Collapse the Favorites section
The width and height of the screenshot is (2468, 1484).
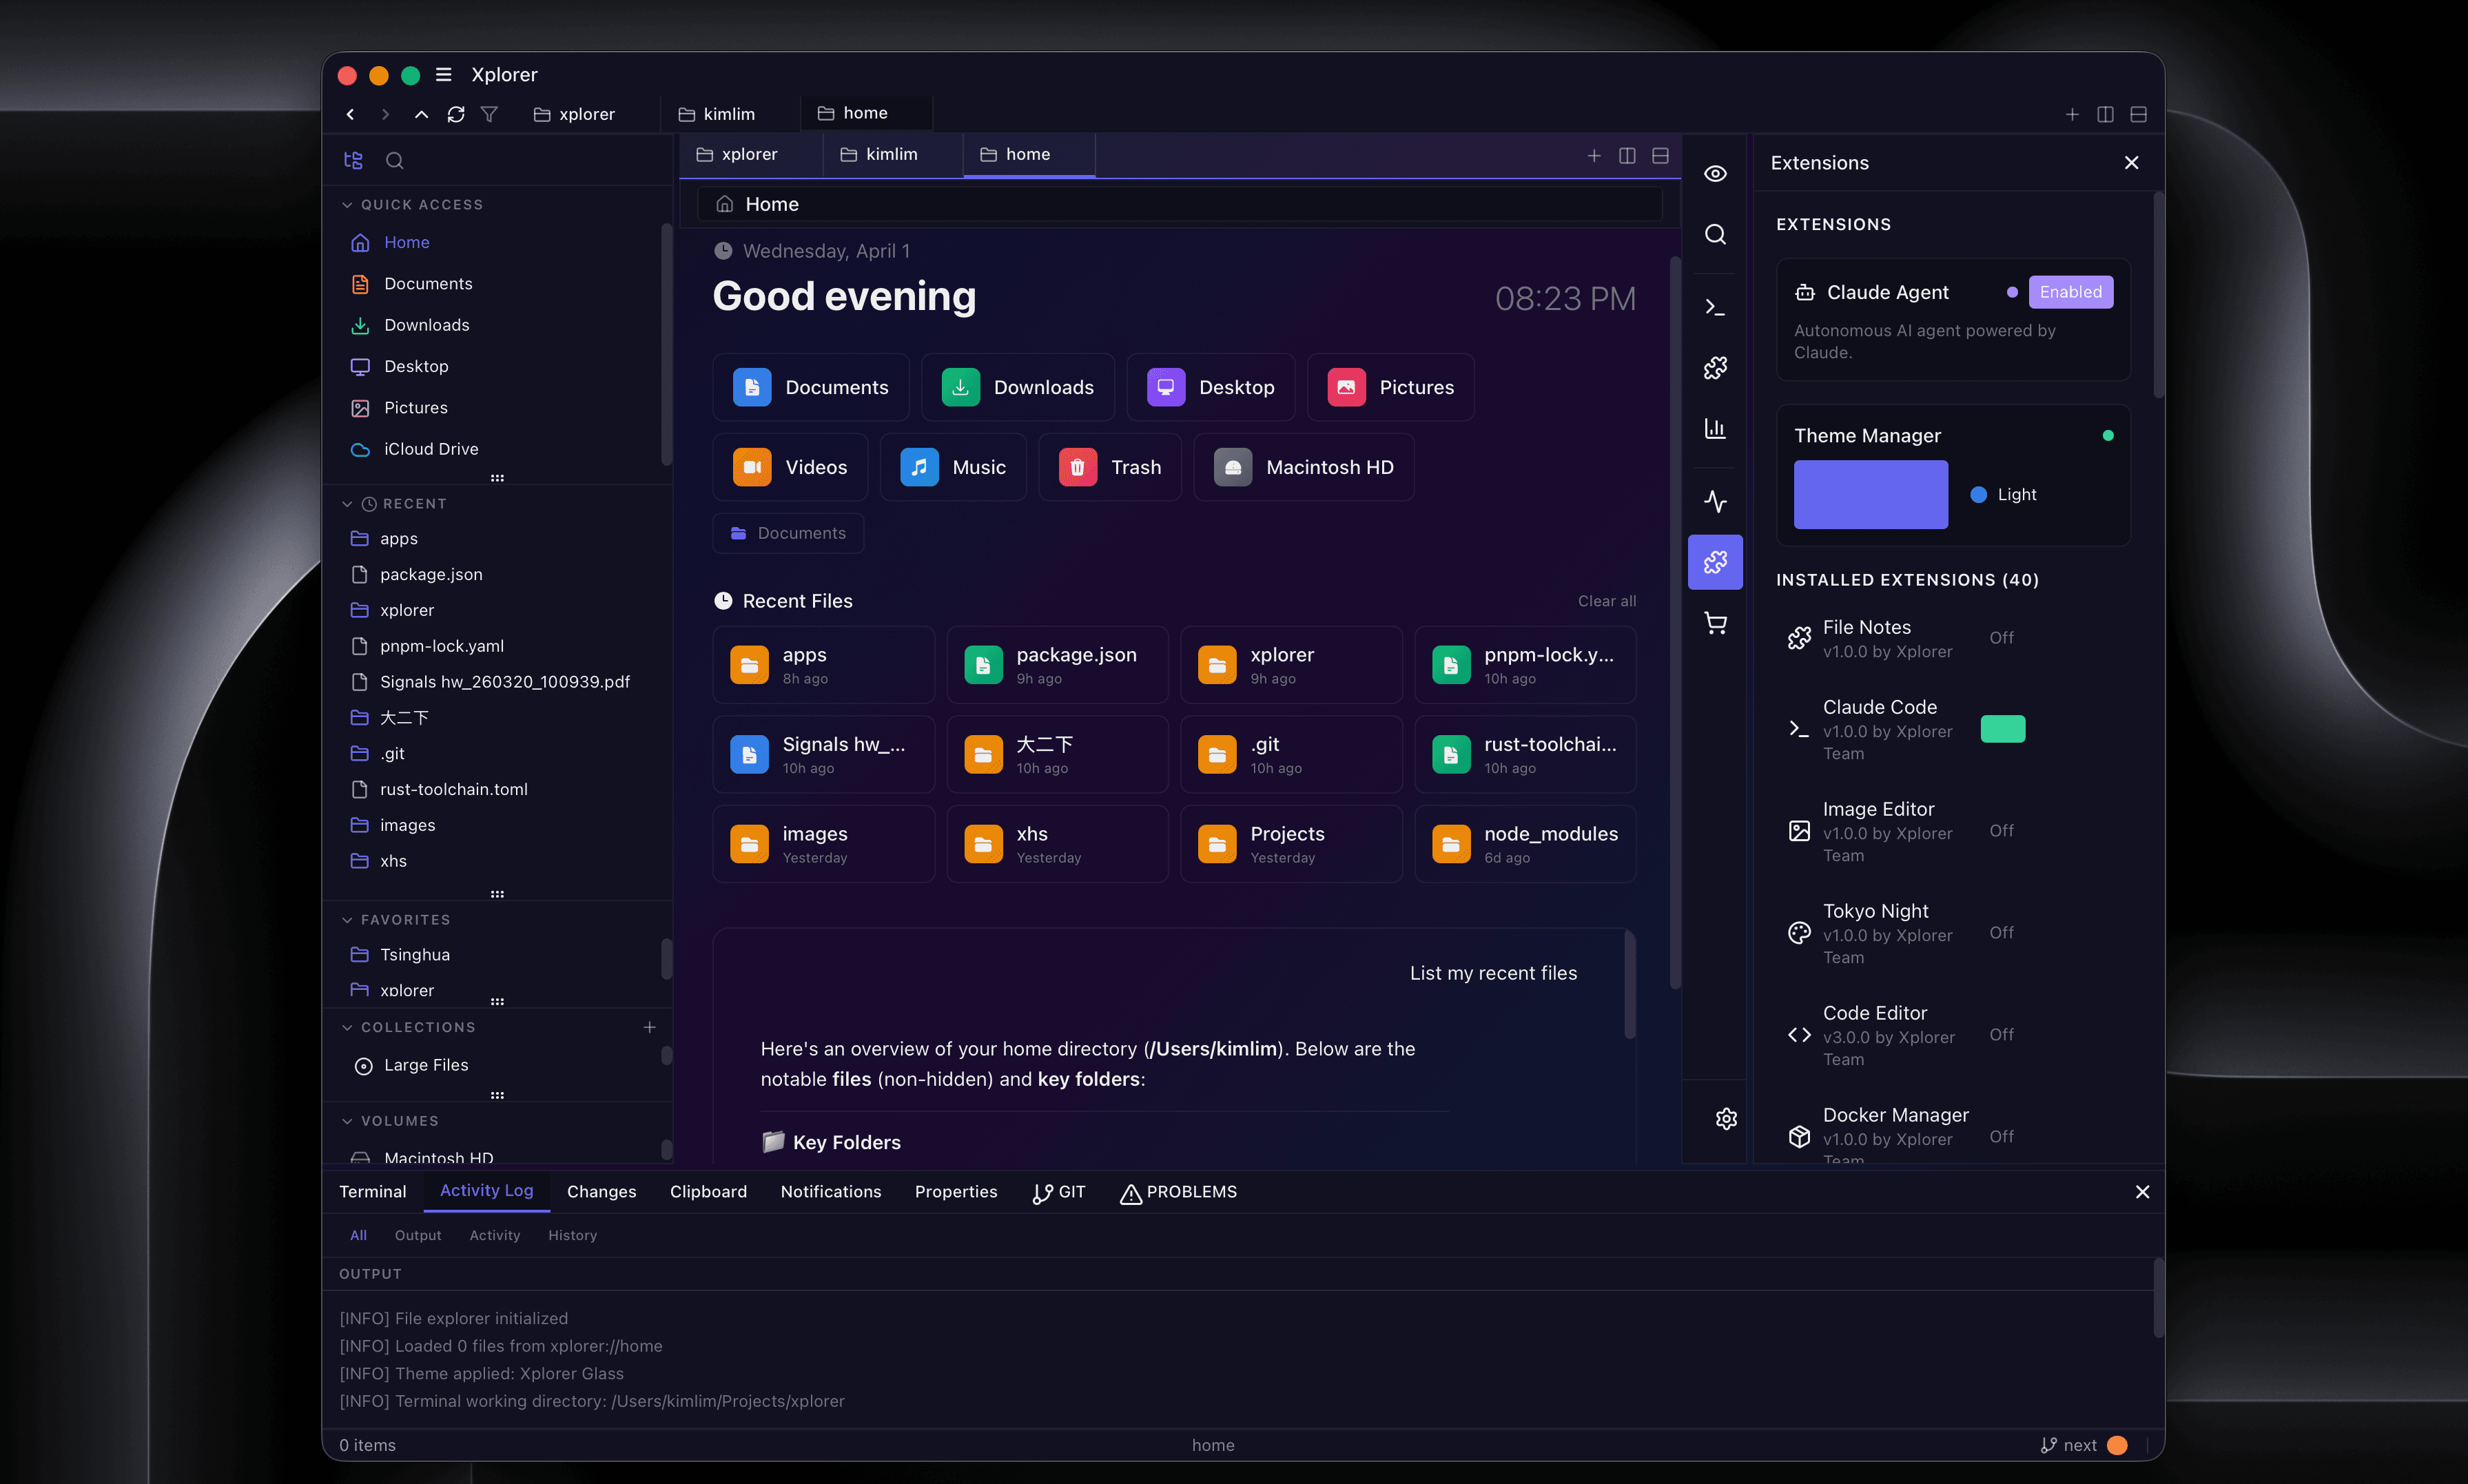(347, 919)
